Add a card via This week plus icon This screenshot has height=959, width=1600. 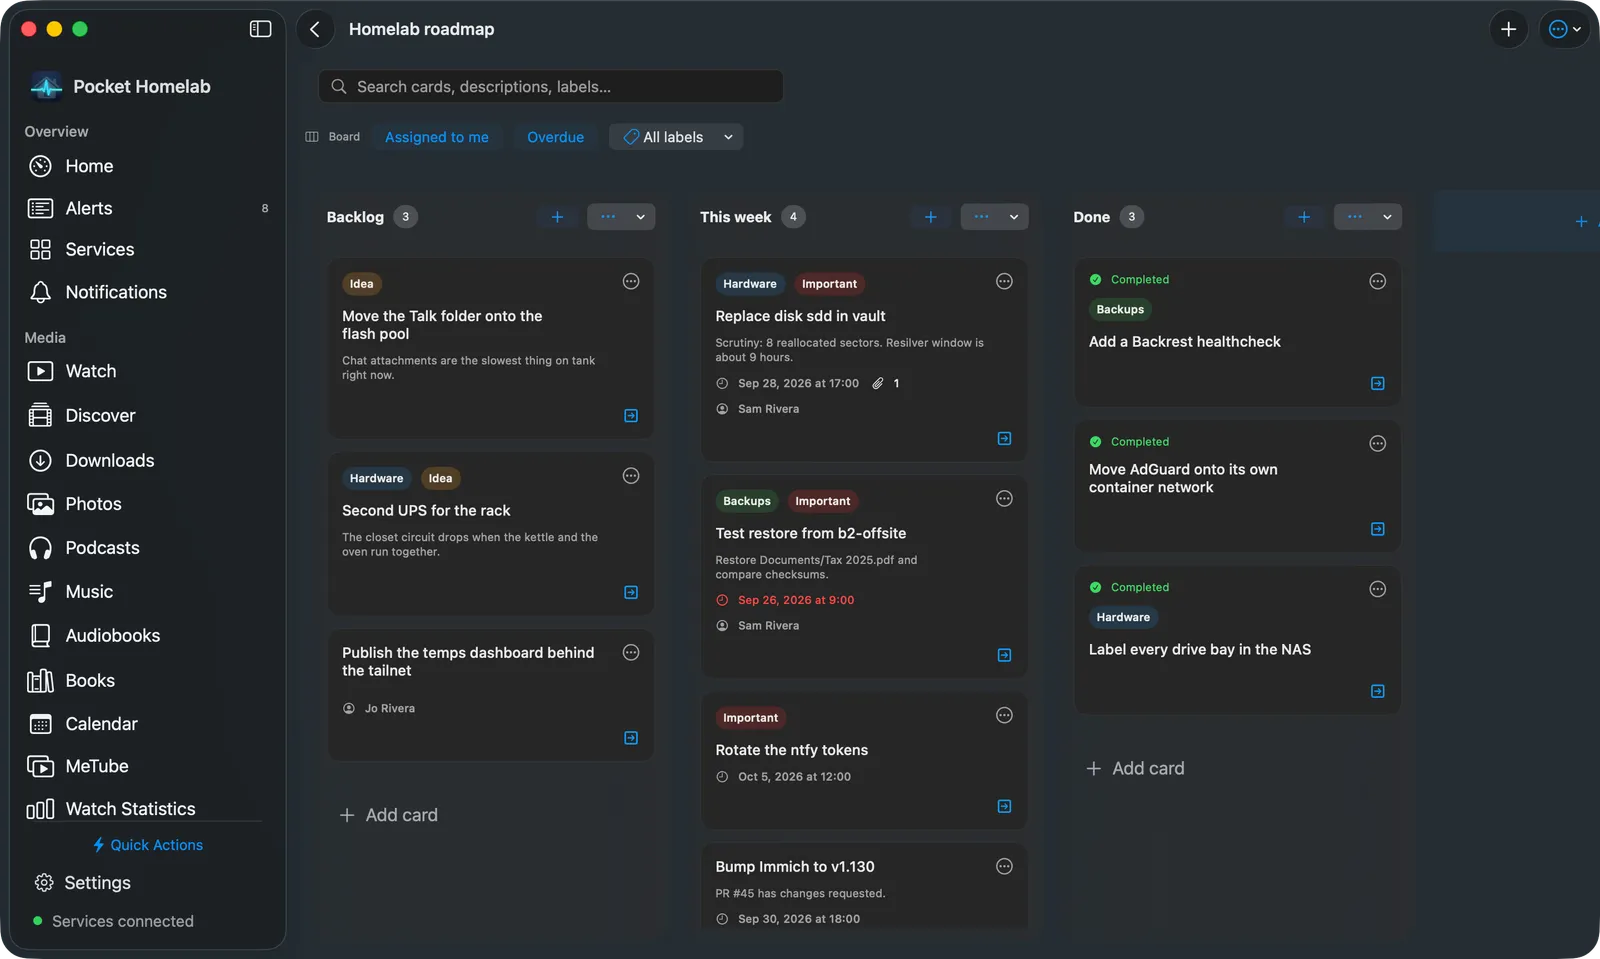pyautogui.click(x=930, y=217)
